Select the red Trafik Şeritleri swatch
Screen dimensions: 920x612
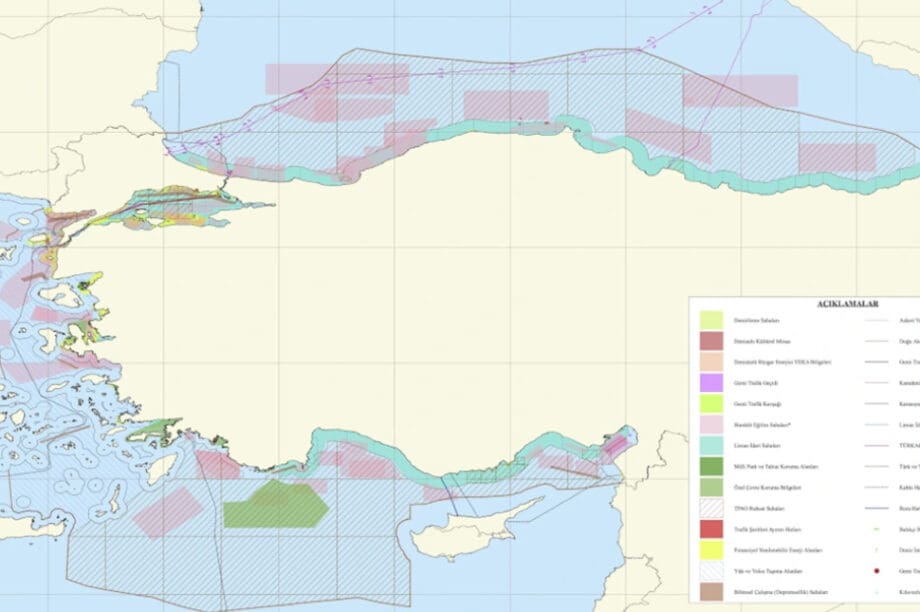point(711,529)
